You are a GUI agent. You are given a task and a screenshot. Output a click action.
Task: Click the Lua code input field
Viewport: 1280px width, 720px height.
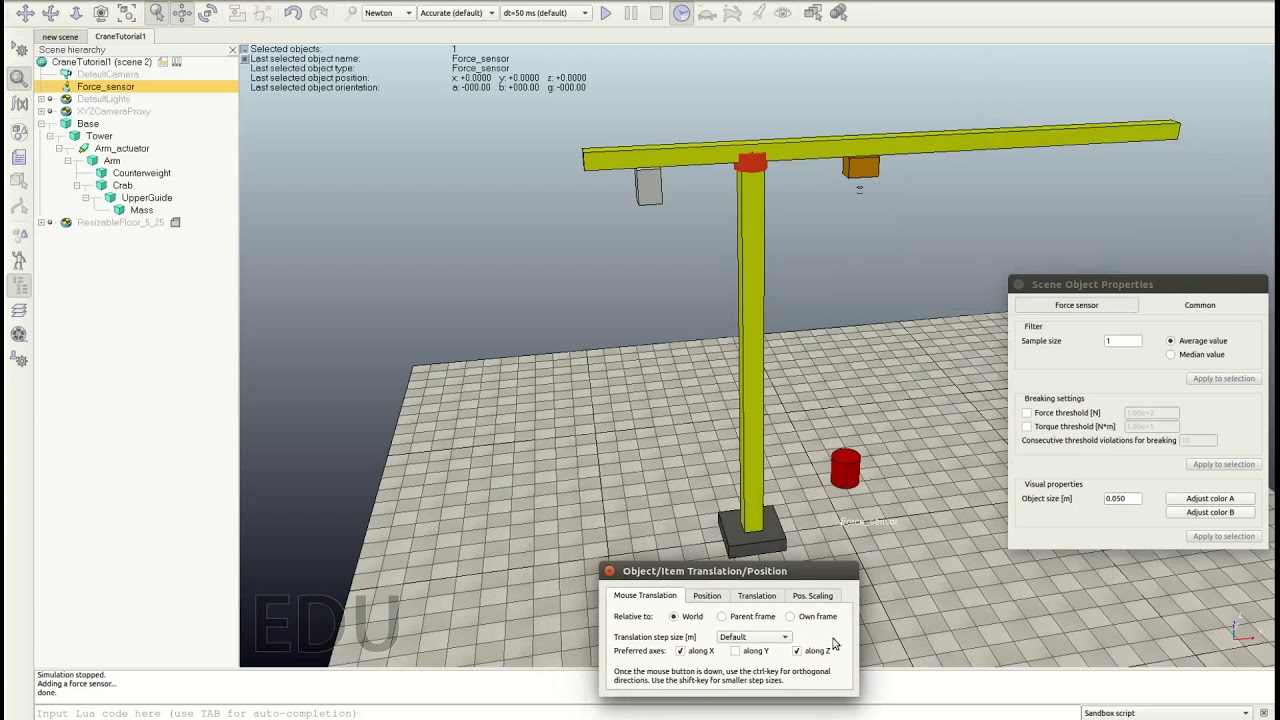[558, 713]
